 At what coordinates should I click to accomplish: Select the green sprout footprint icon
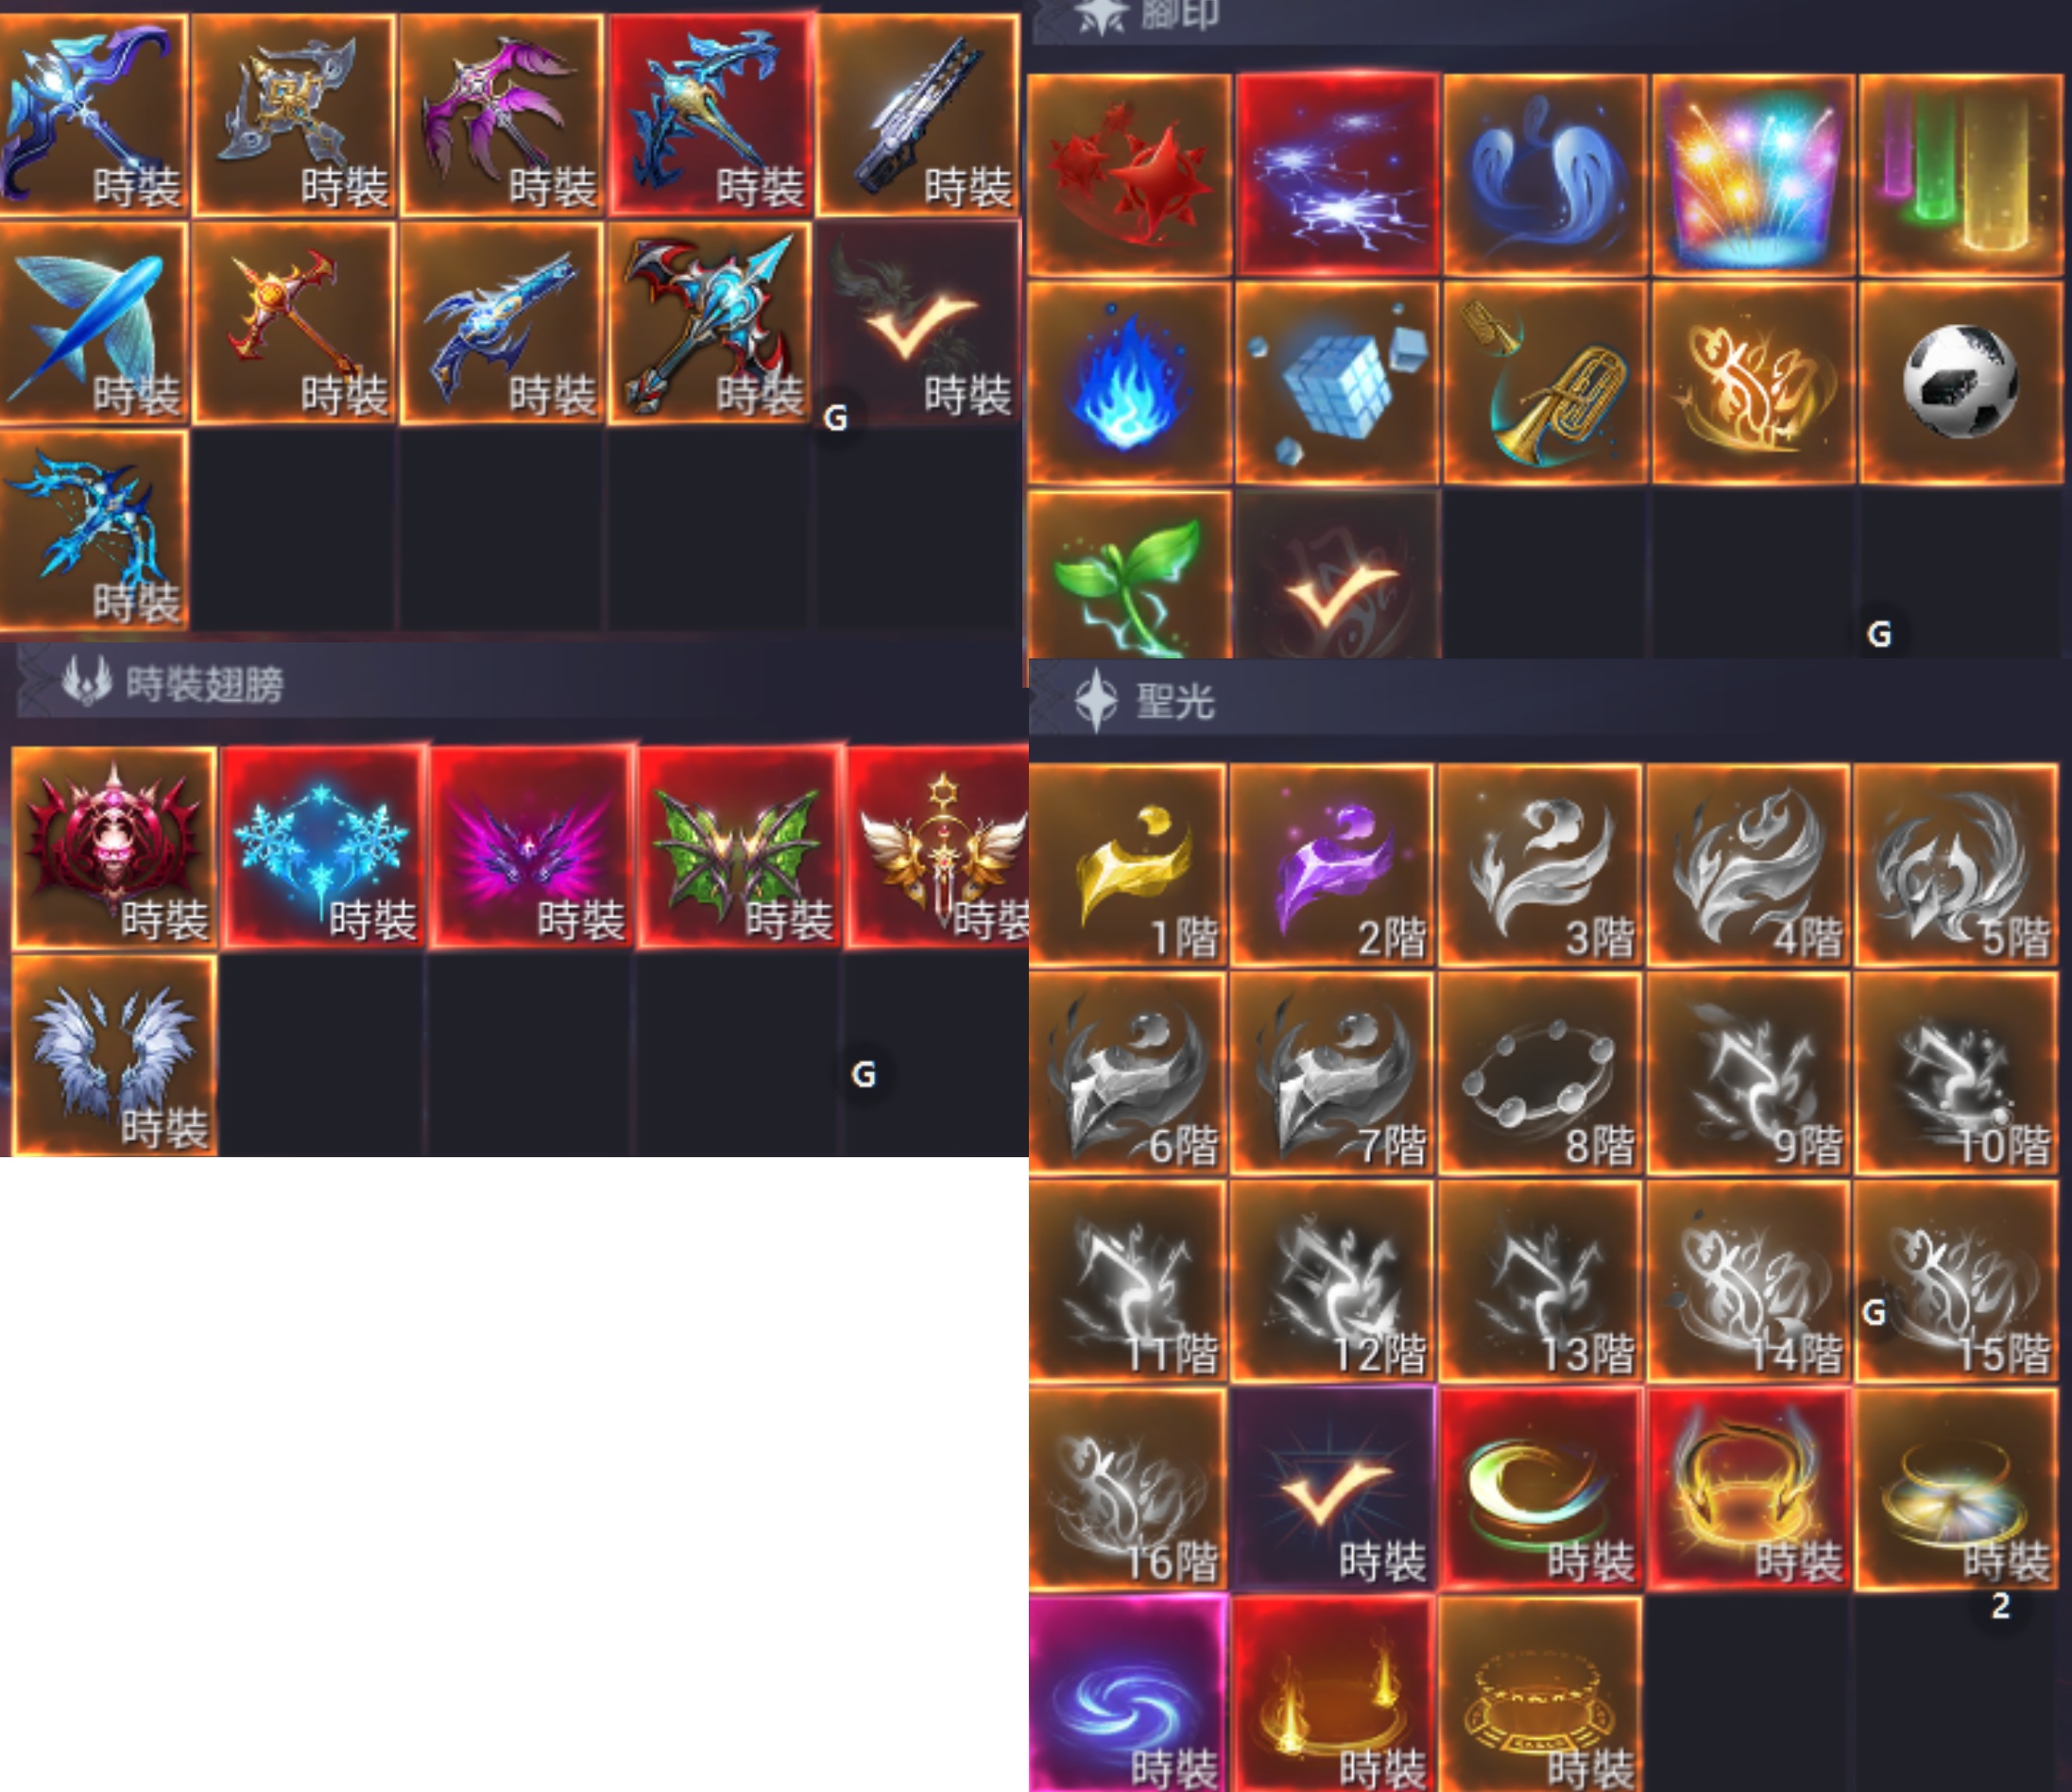click(x=1130, y=575)
